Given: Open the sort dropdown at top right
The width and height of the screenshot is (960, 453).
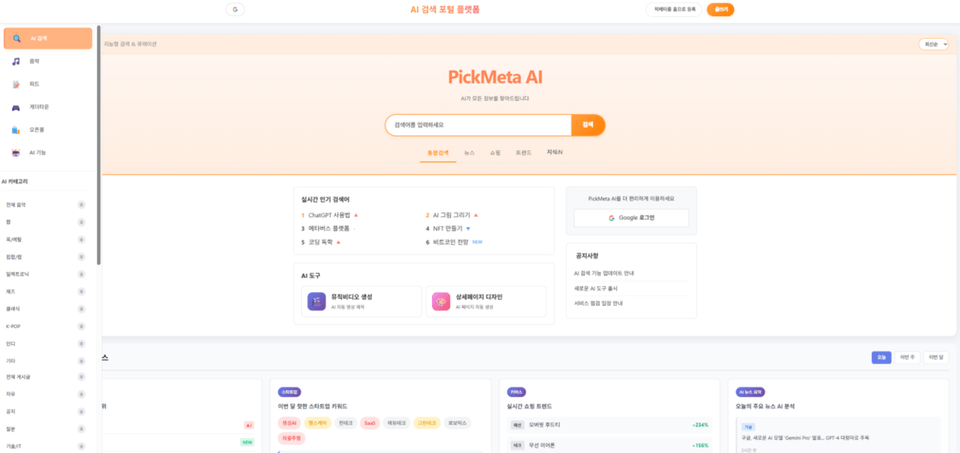Looking at the screenshot, I should [933, 44].
